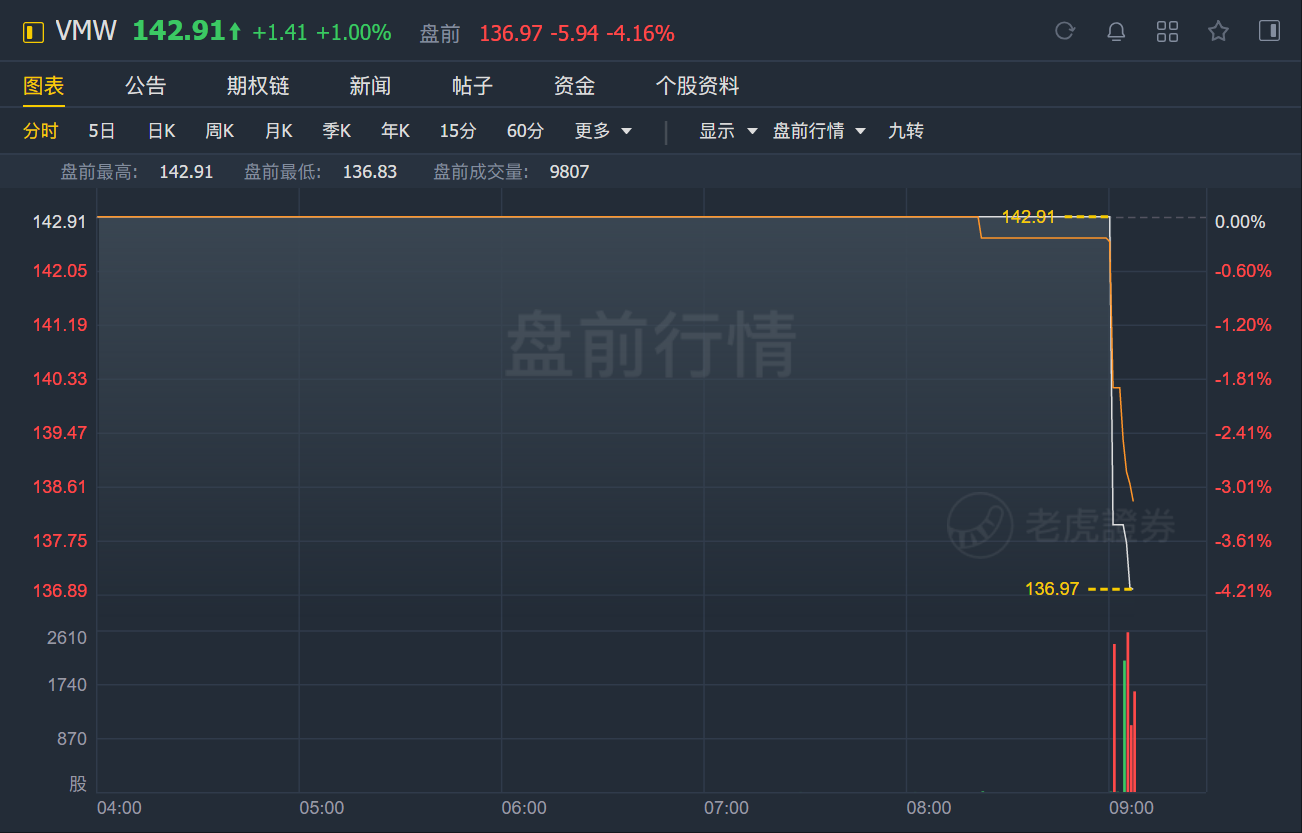Click the 04:00 time axis label
The height and width of the screenshot is (833, 1302).
tap(119, 808)
